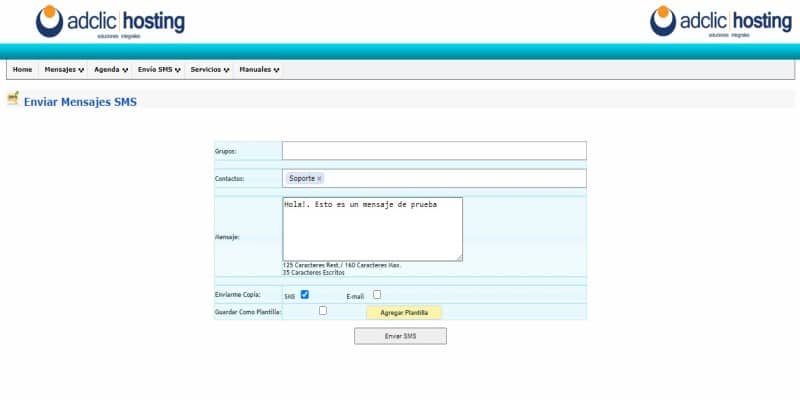
Task: Check the Guardar Como Plantilla checkbox
Action: pyautogui.click(x=323, y=311)
